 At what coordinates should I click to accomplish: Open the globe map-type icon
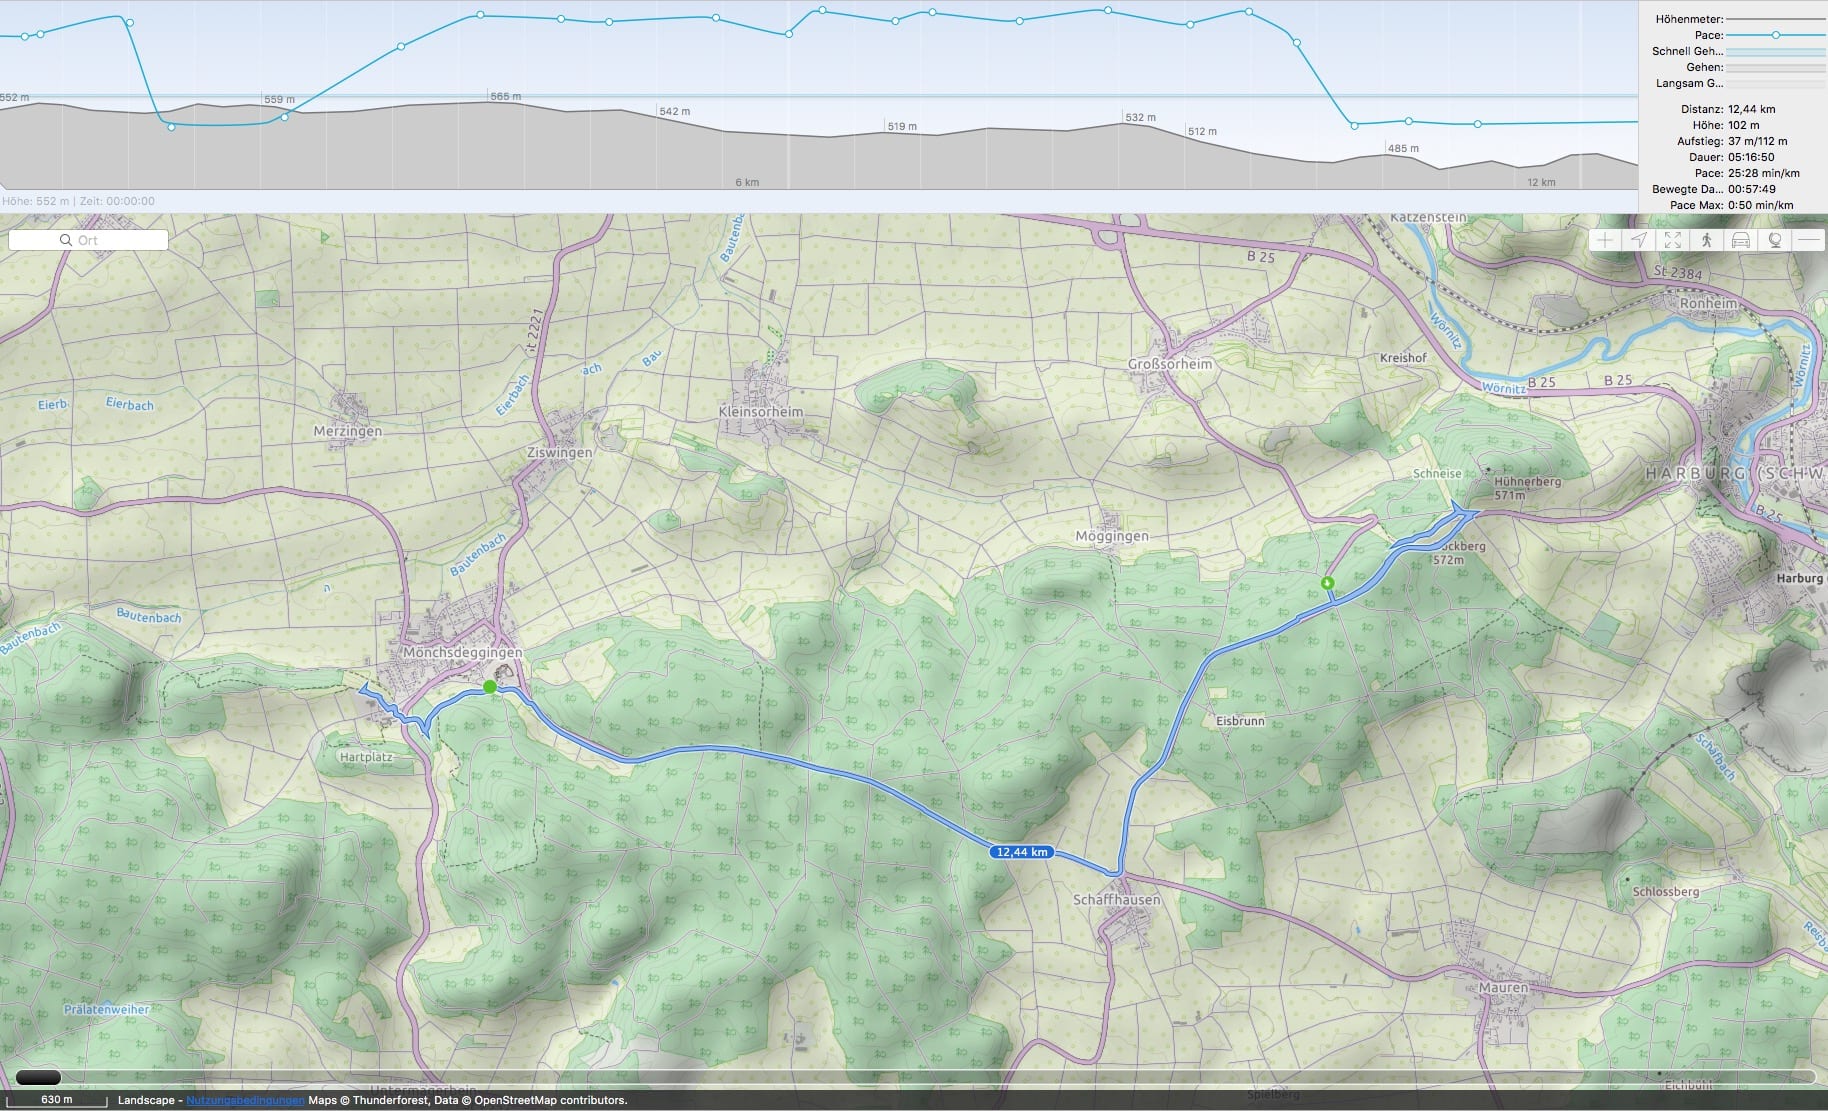pyautogui.click(x=1775, y=240)
